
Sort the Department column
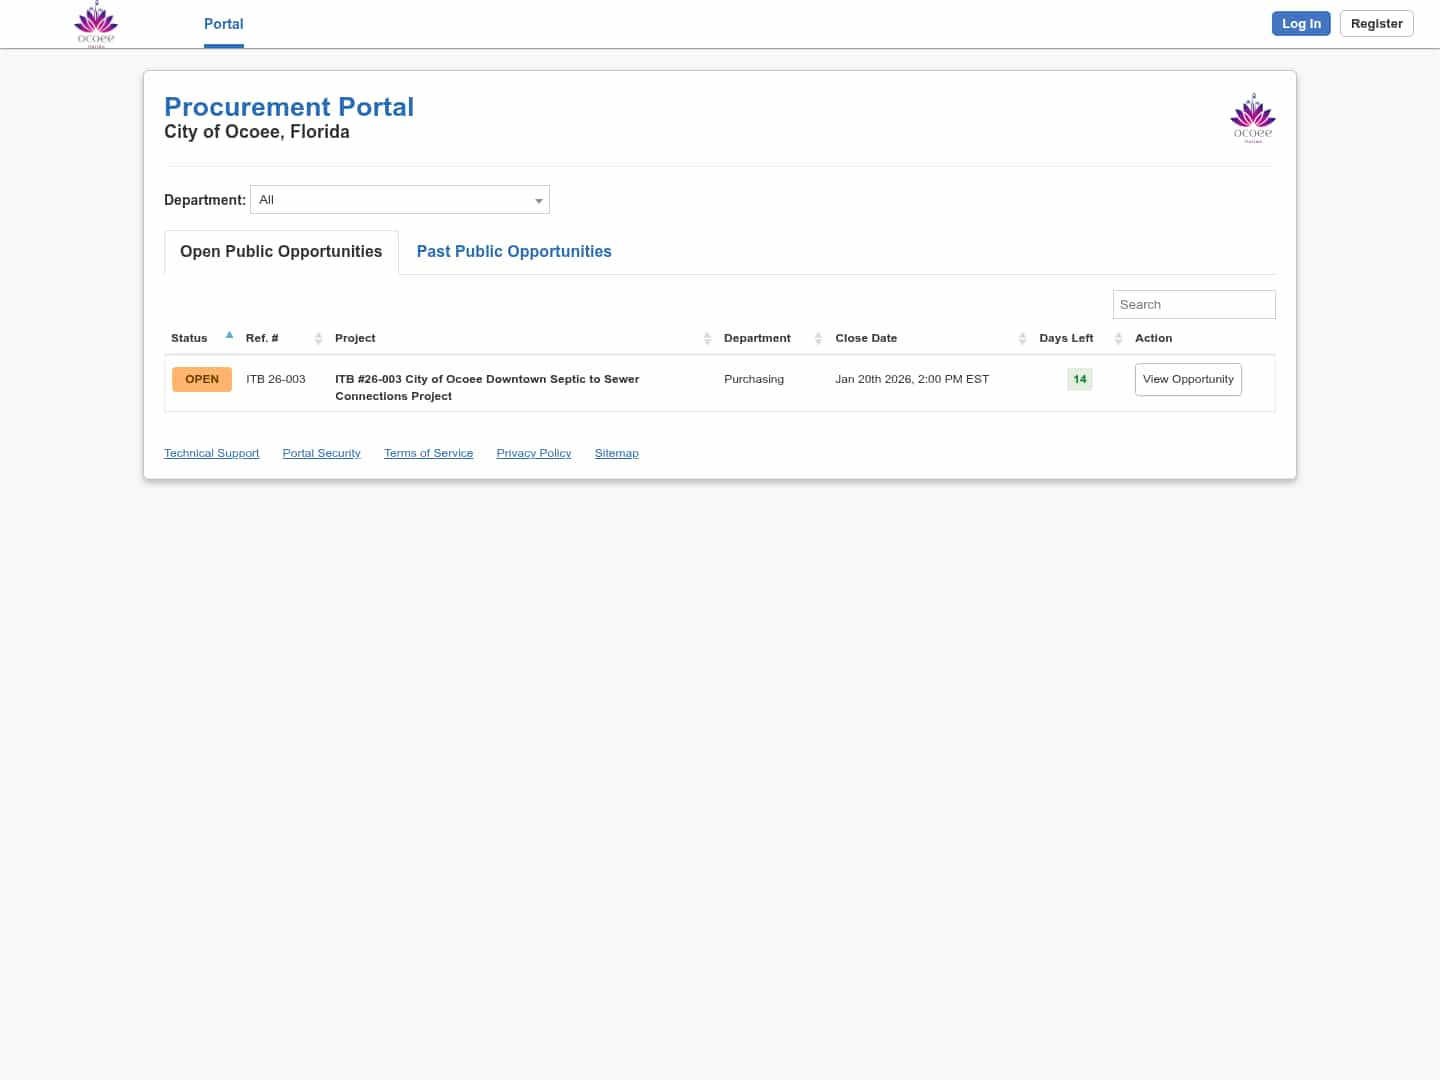coord(817,338)
